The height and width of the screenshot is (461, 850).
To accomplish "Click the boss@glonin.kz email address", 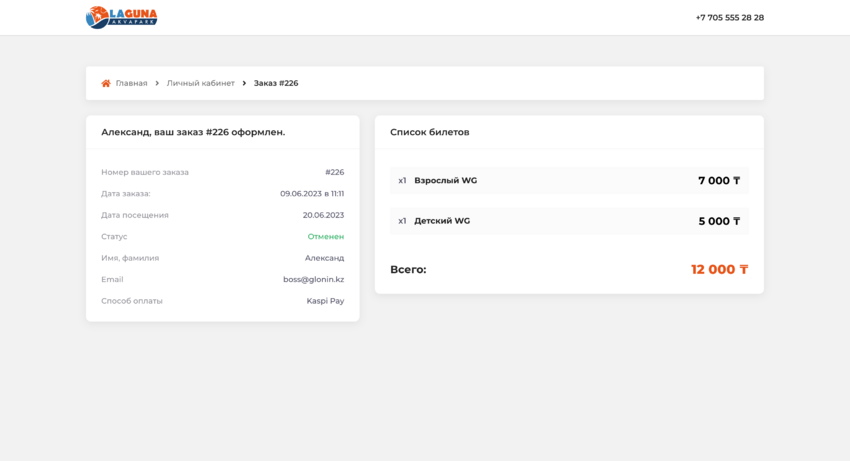I will [313, 280].
